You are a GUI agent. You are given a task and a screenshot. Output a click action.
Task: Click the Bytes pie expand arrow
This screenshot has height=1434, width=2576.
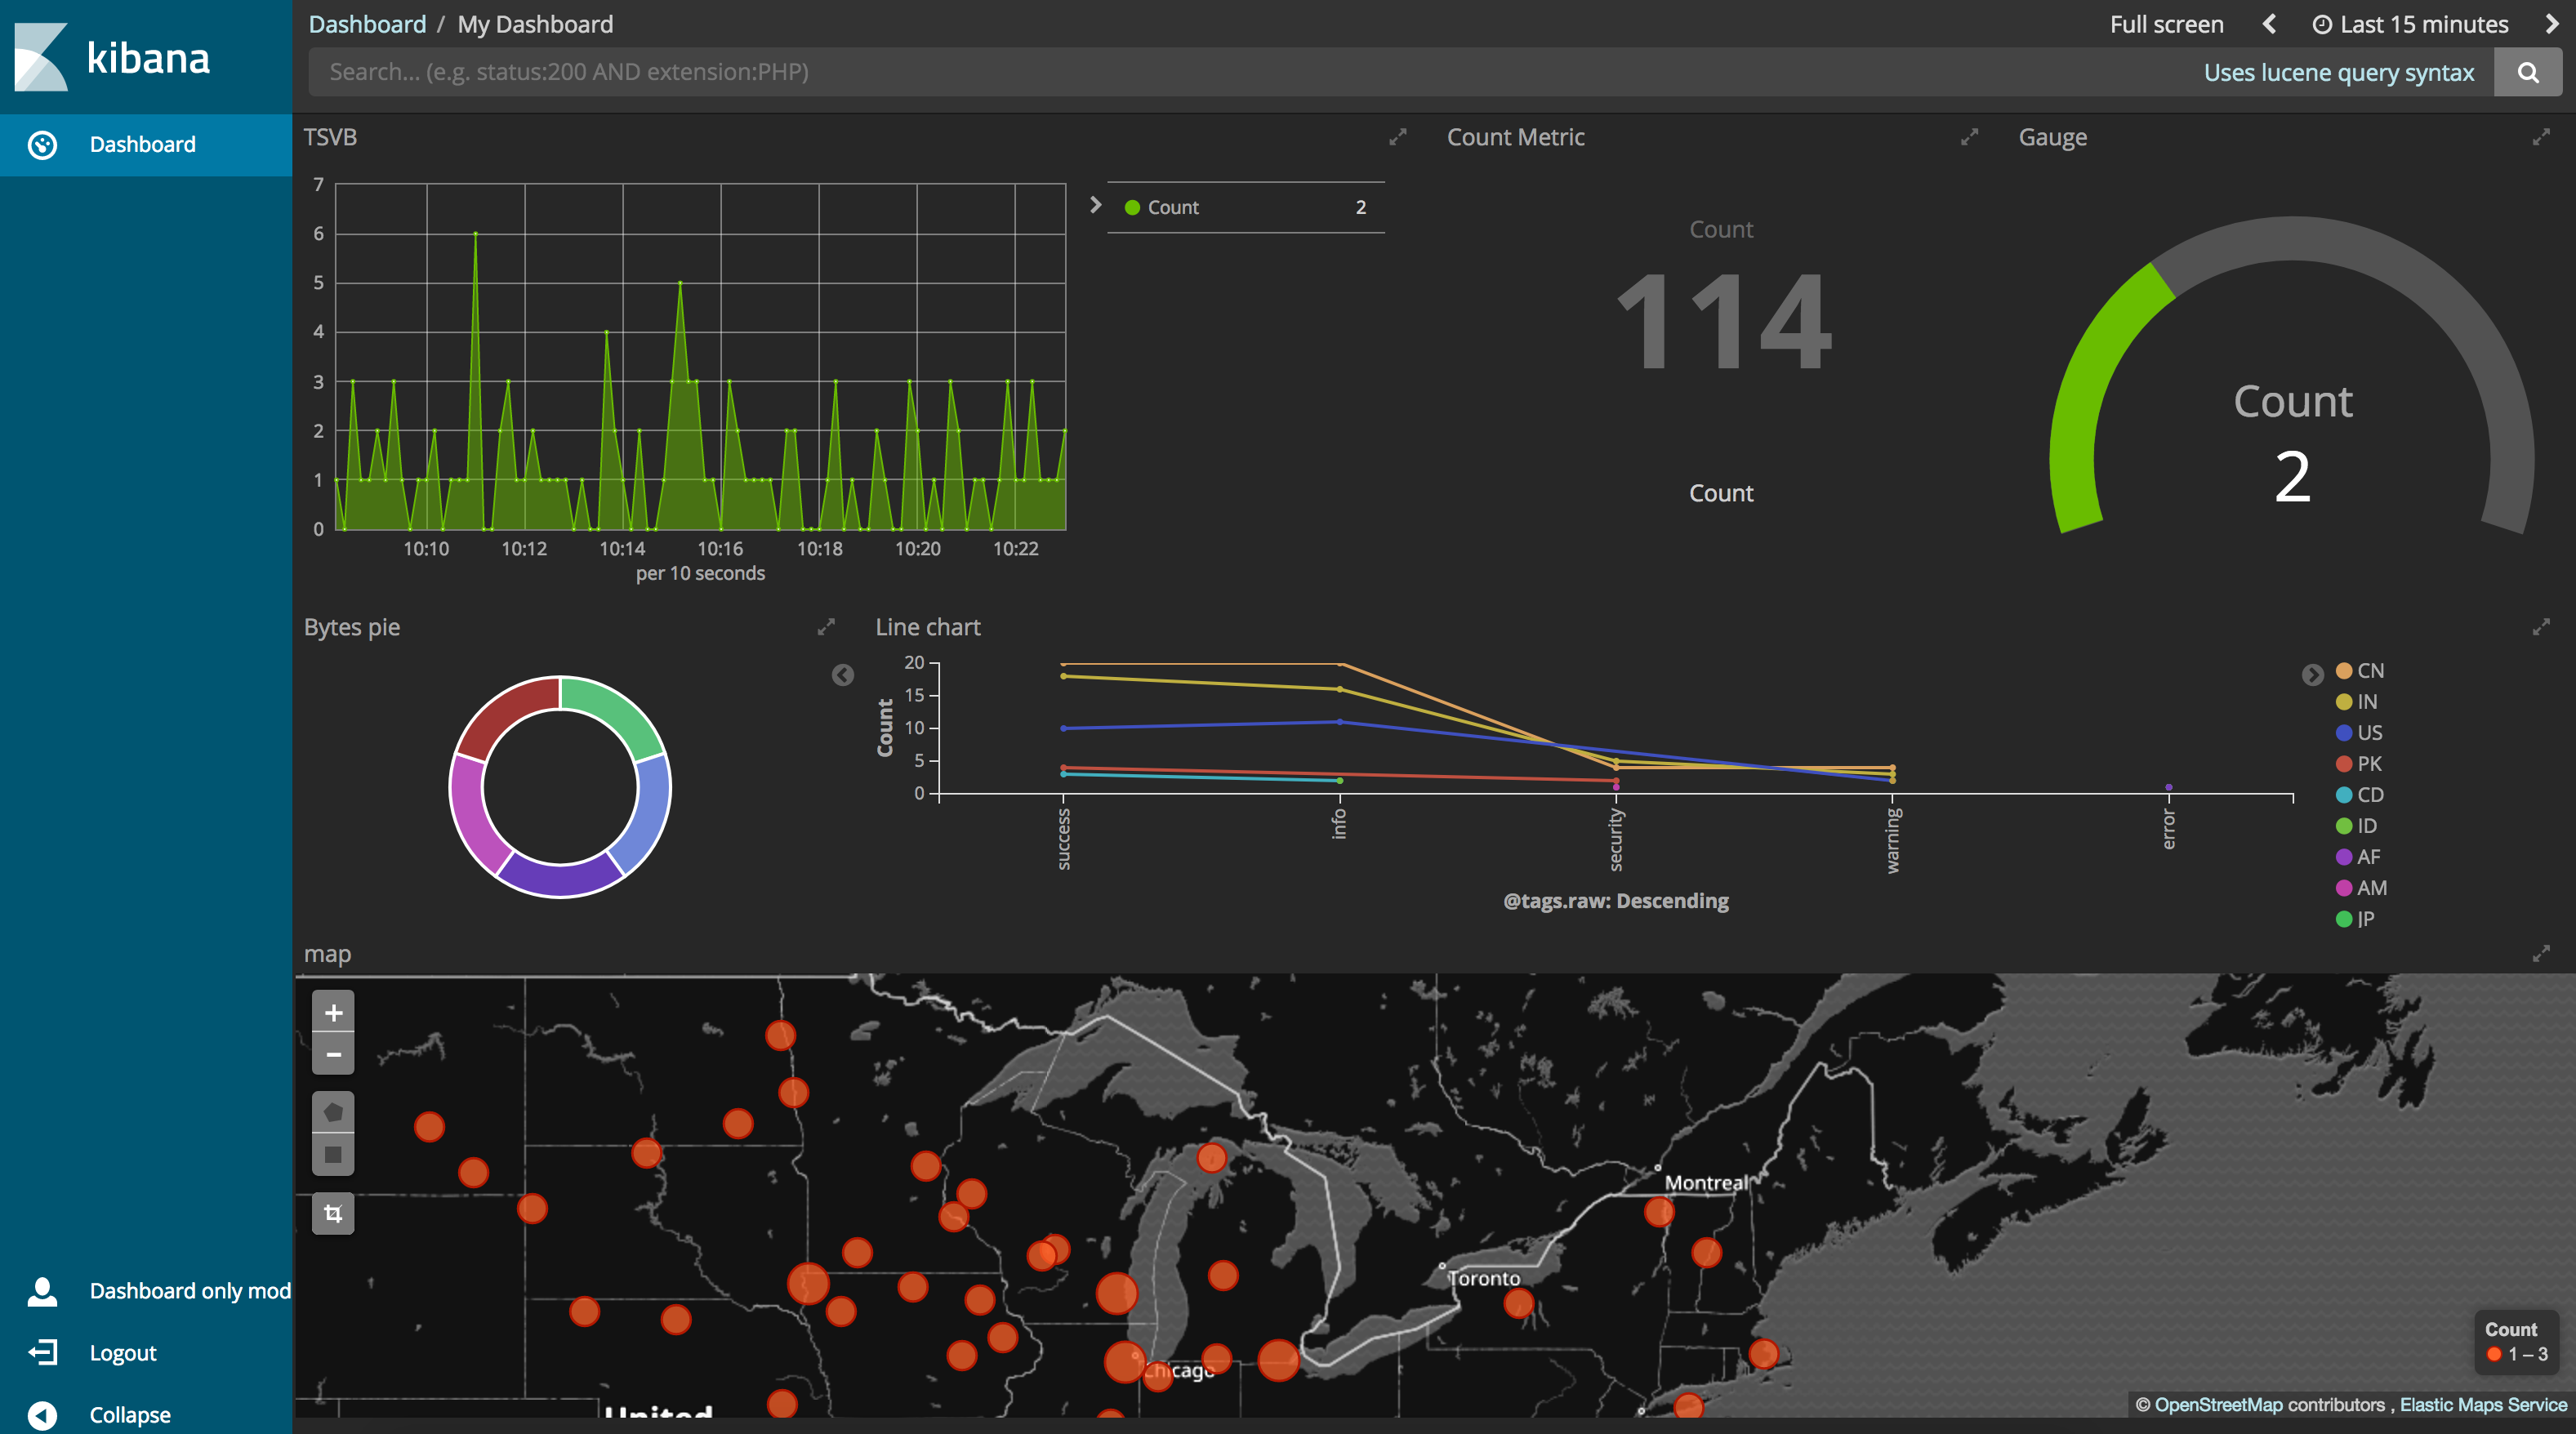(825, 627)
